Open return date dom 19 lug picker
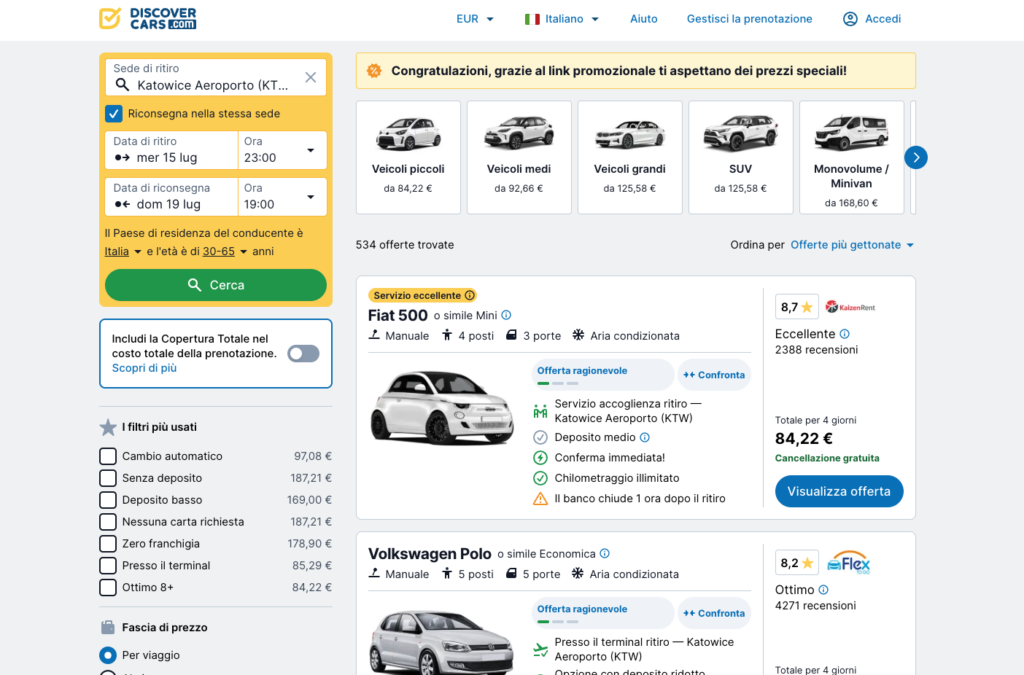The width and height of the screenshot is (1024, 675). [x=171, y=196]
